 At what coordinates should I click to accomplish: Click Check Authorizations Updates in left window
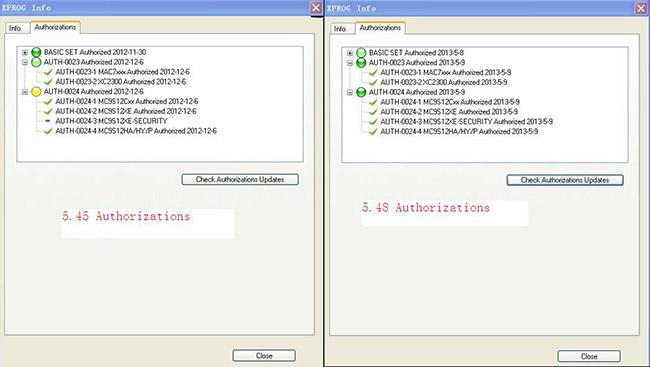240,180
